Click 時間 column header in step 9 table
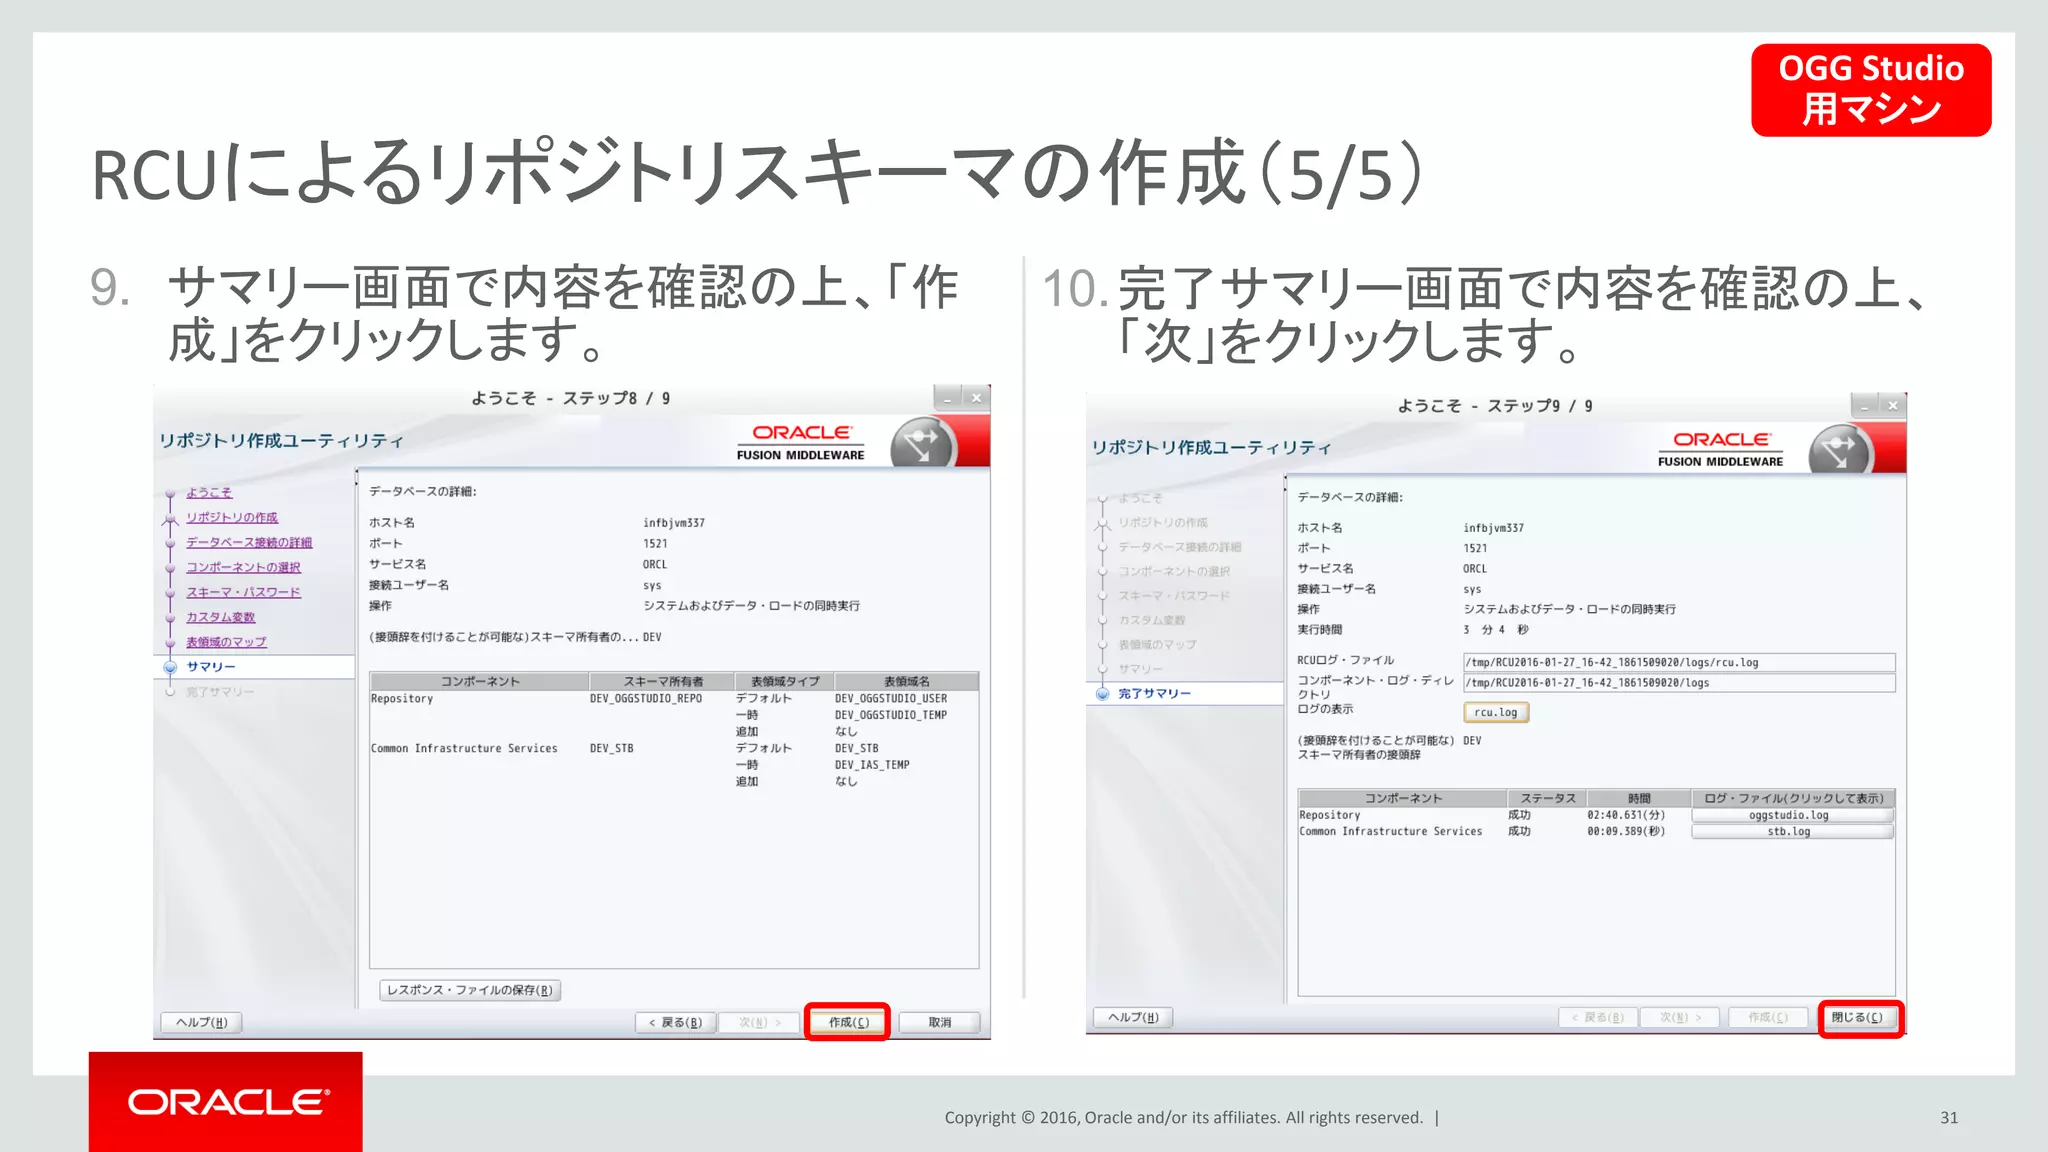2048x1152 pixels. pyautogui.click(x=1639, y=798)
